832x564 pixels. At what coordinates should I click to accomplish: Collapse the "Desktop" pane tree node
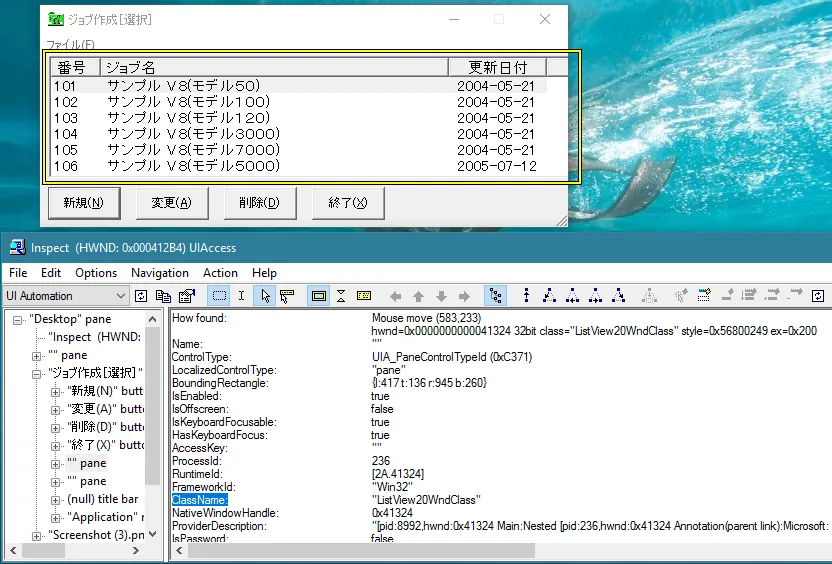(x=18, y=320)
